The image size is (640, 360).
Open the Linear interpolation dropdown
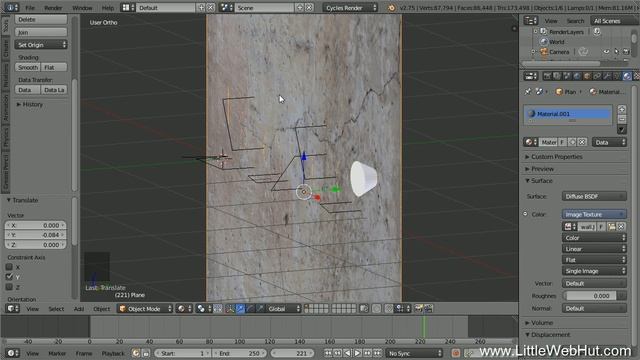pos(594,249)
